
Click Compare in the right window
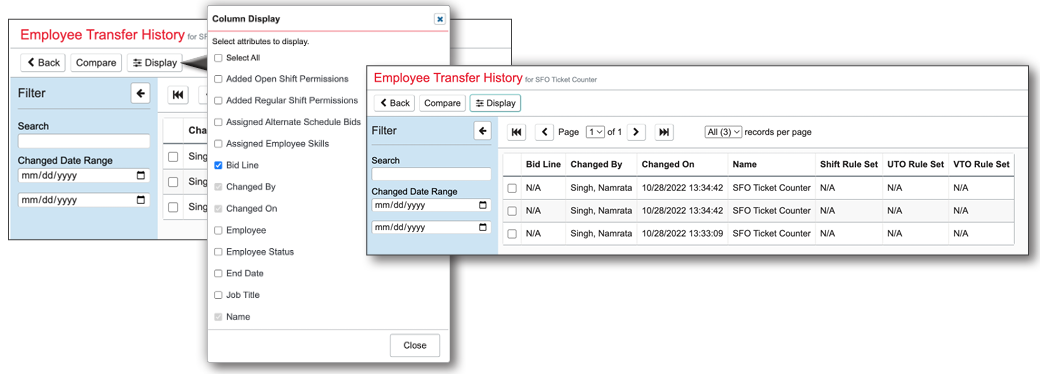(442, 103)
